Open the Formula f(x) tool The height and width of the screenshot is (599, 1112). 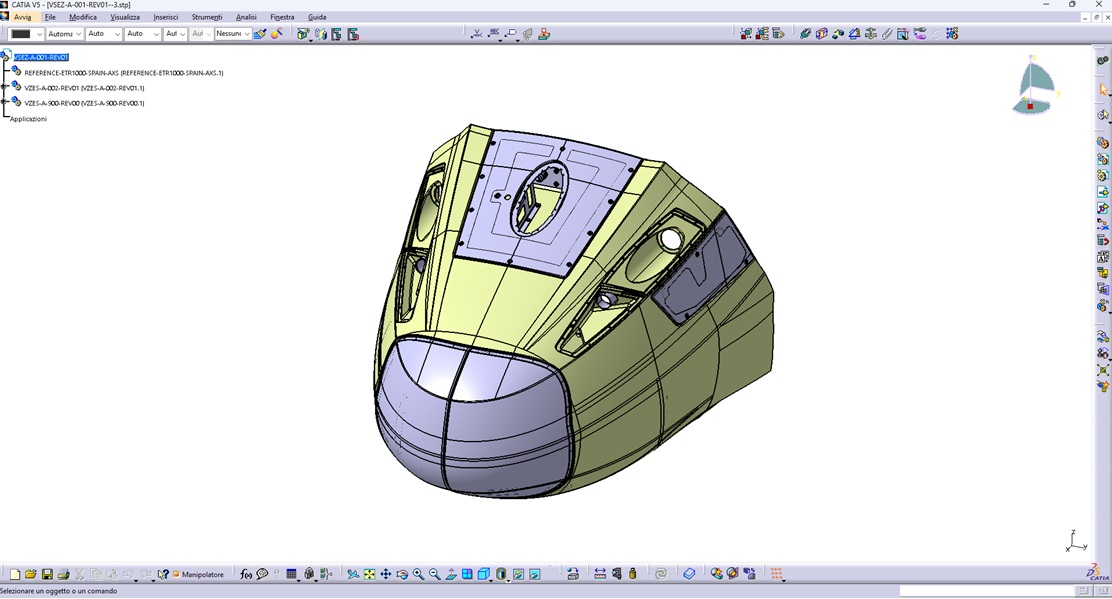pyautogui.click(x=246, y=574)
